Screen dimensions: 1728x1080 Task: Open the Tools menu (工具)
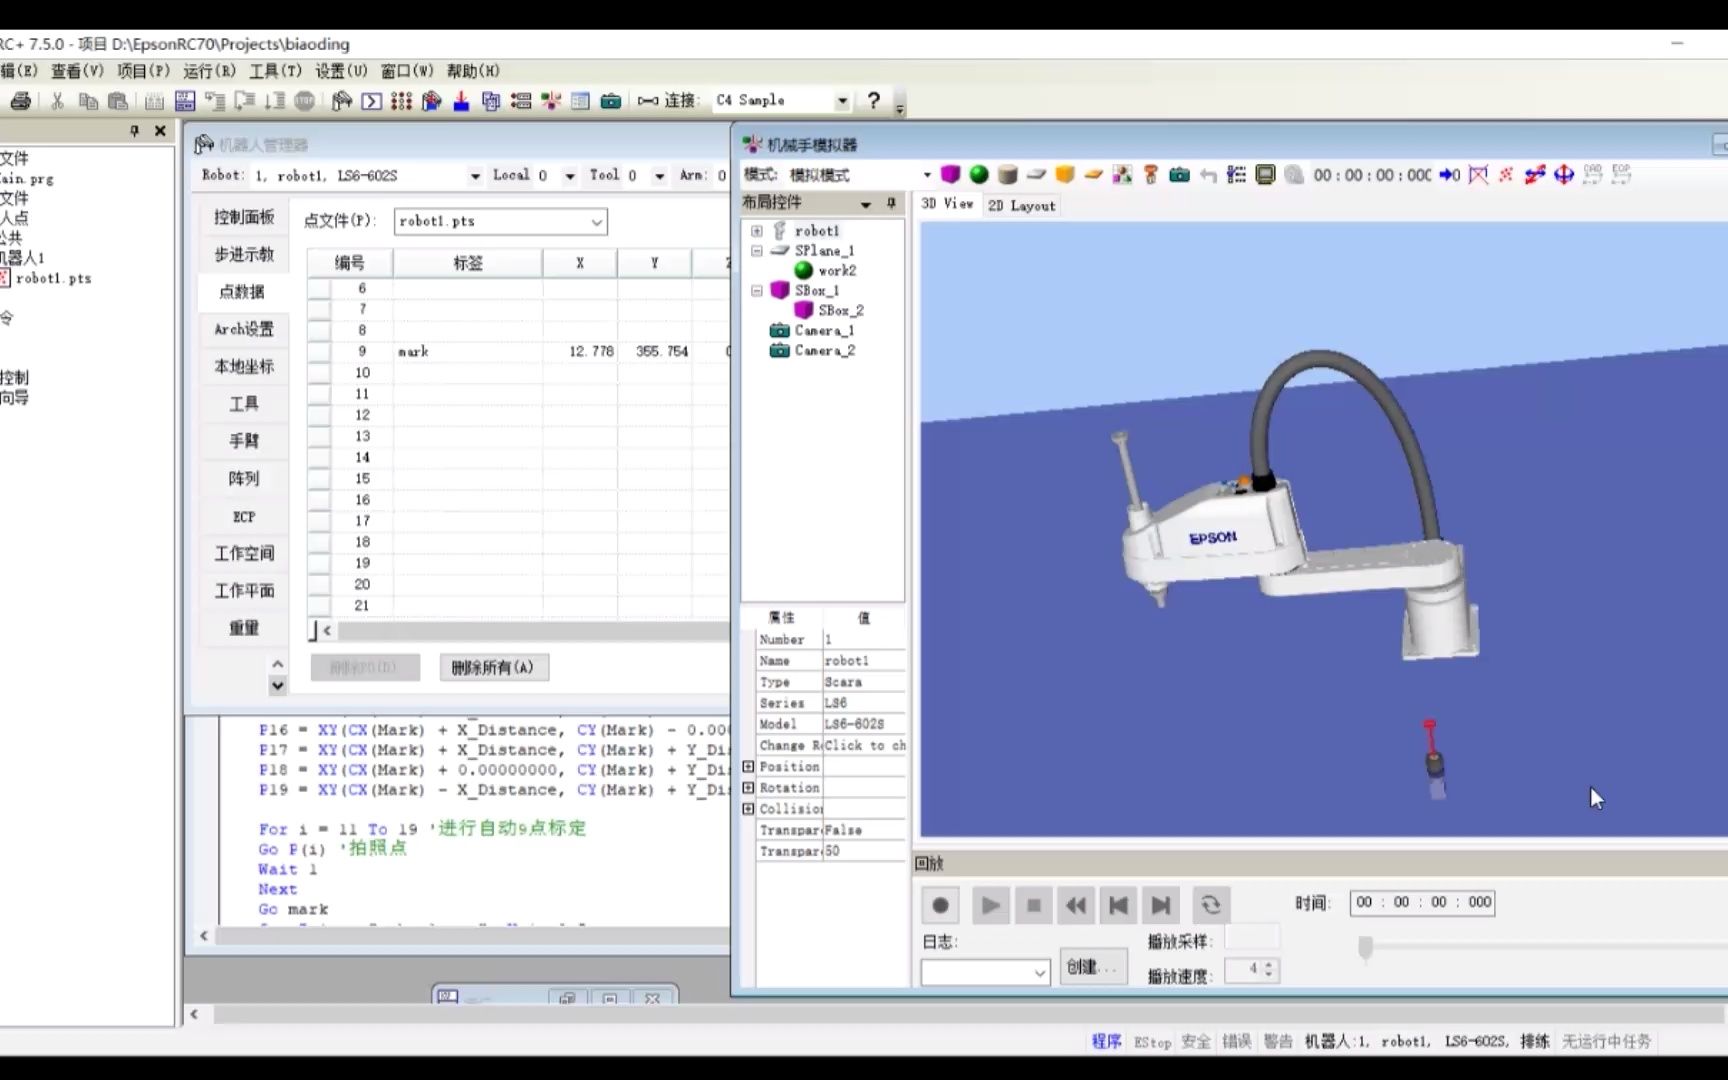click(x=275, y=71)
